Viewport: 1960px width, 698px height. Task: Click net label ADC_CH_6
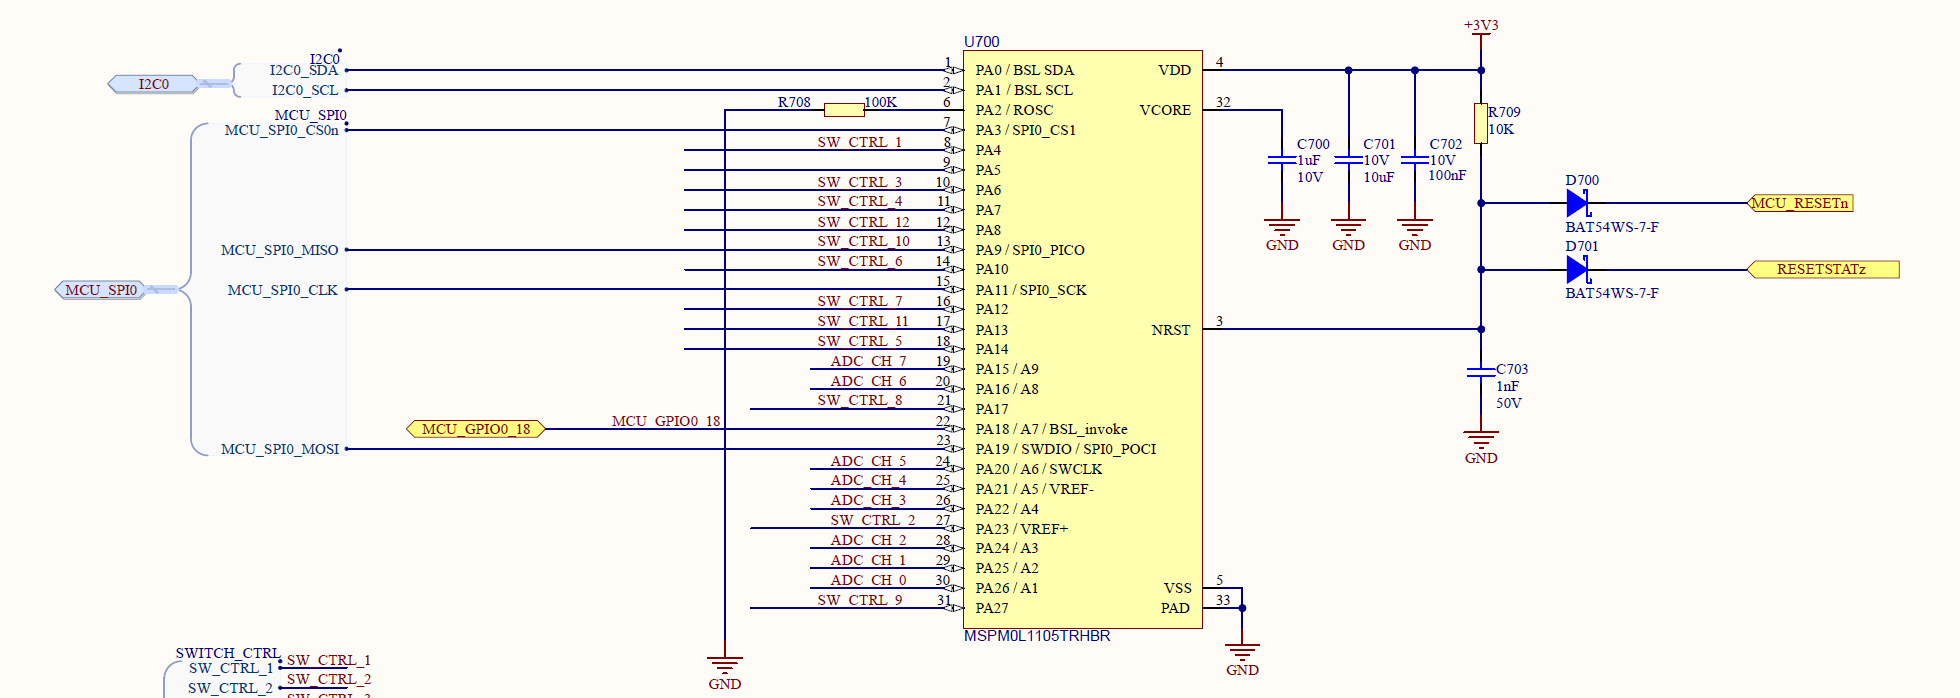(868, 381)
